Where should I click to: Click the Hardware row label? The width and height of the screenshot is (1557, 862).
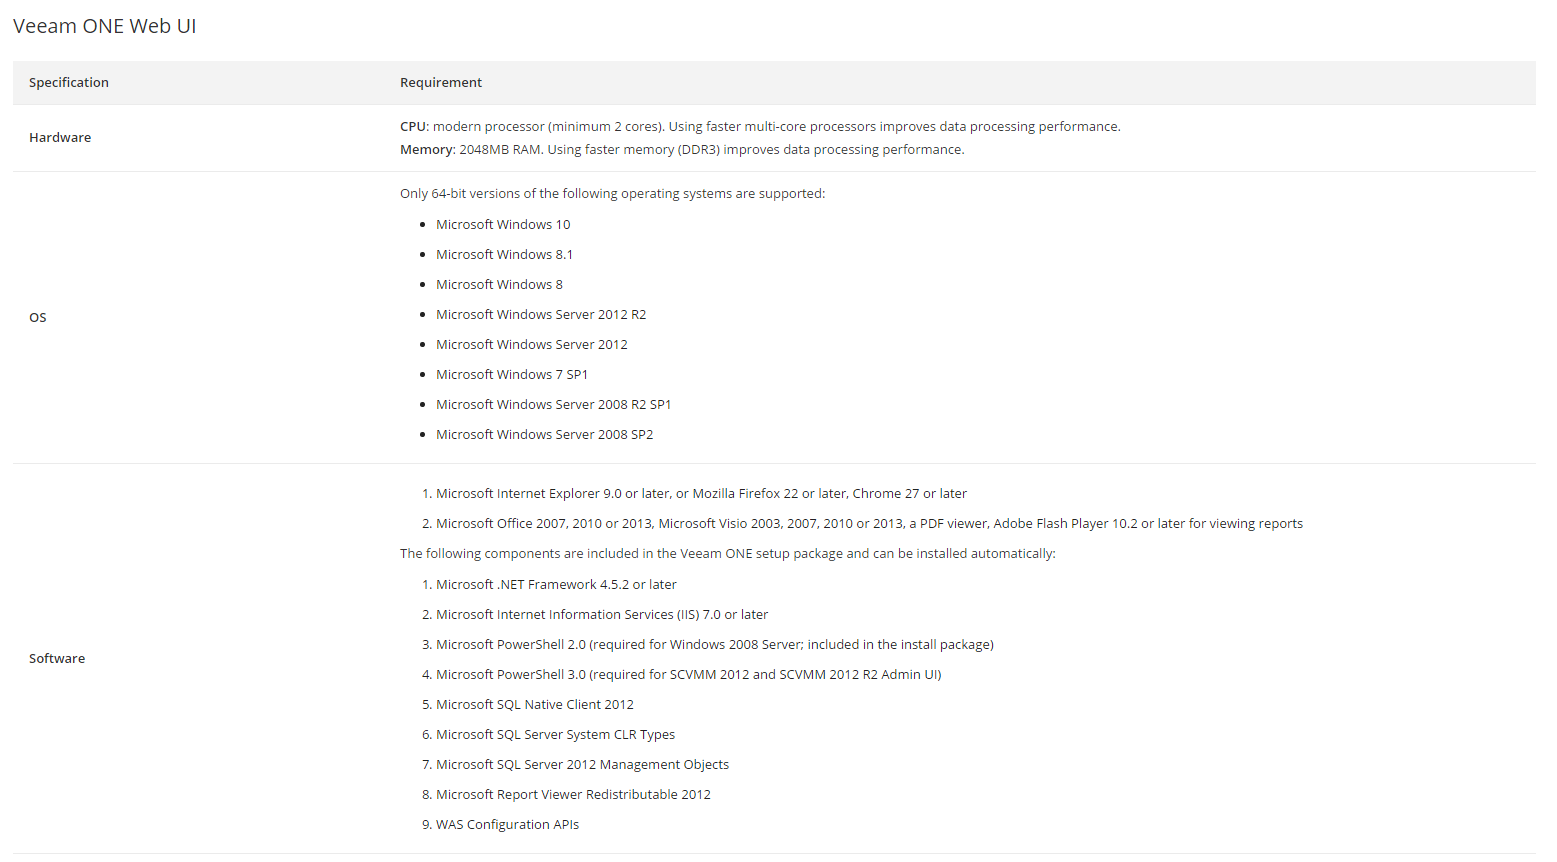[x=60, y=138]
